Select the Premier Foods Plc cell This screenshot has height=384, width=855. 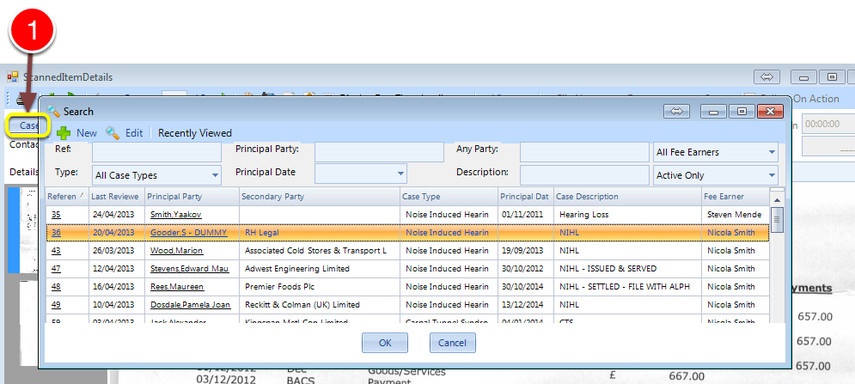click(319, 287)
